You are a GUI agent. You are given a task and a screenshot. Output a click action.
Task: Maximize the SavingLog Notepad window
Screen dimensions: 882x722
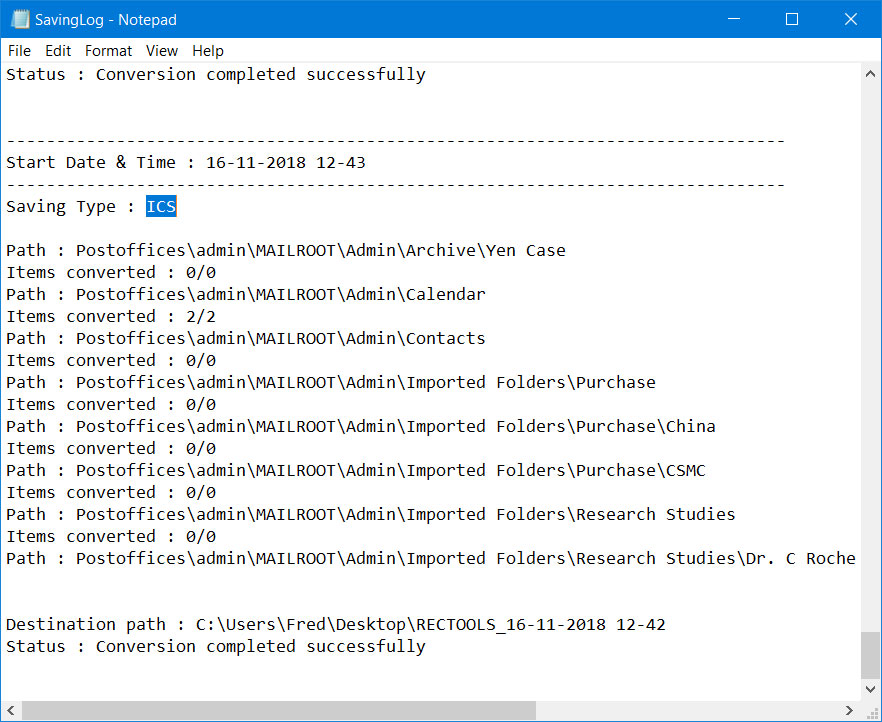click(791, 19)
